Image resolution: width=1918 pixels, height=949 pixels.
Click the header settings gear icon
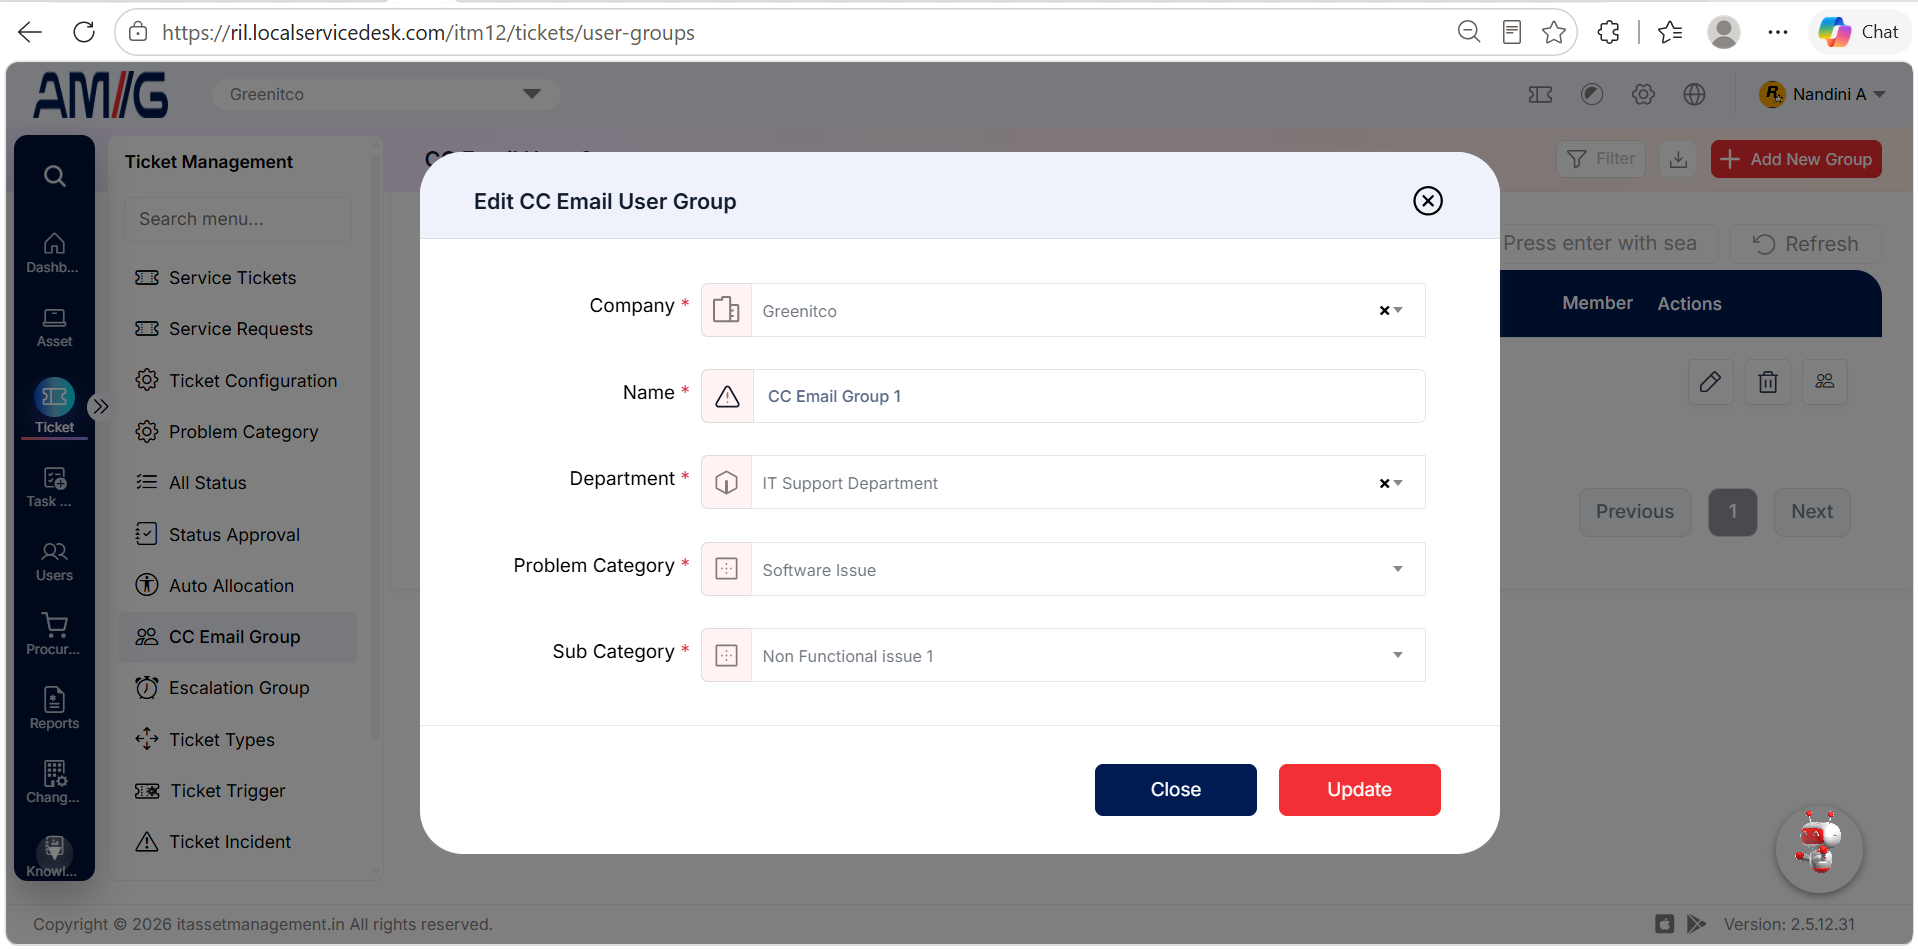(x=1643, y=94)
